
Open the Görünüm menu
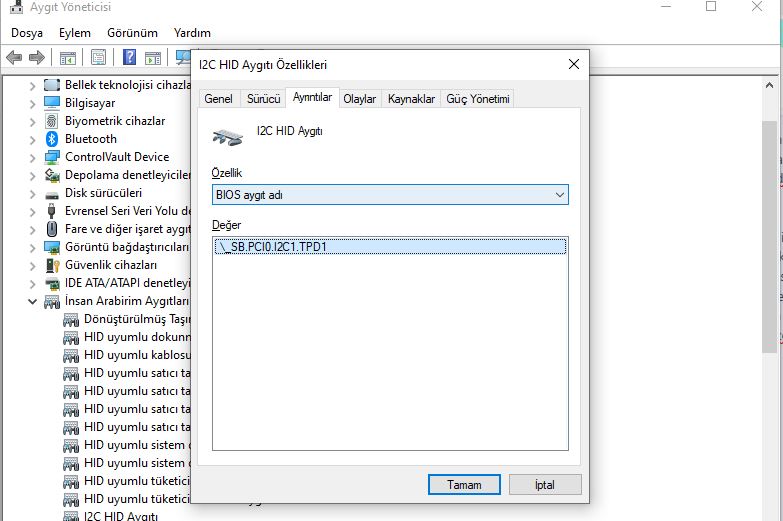[x=132, y=33]
